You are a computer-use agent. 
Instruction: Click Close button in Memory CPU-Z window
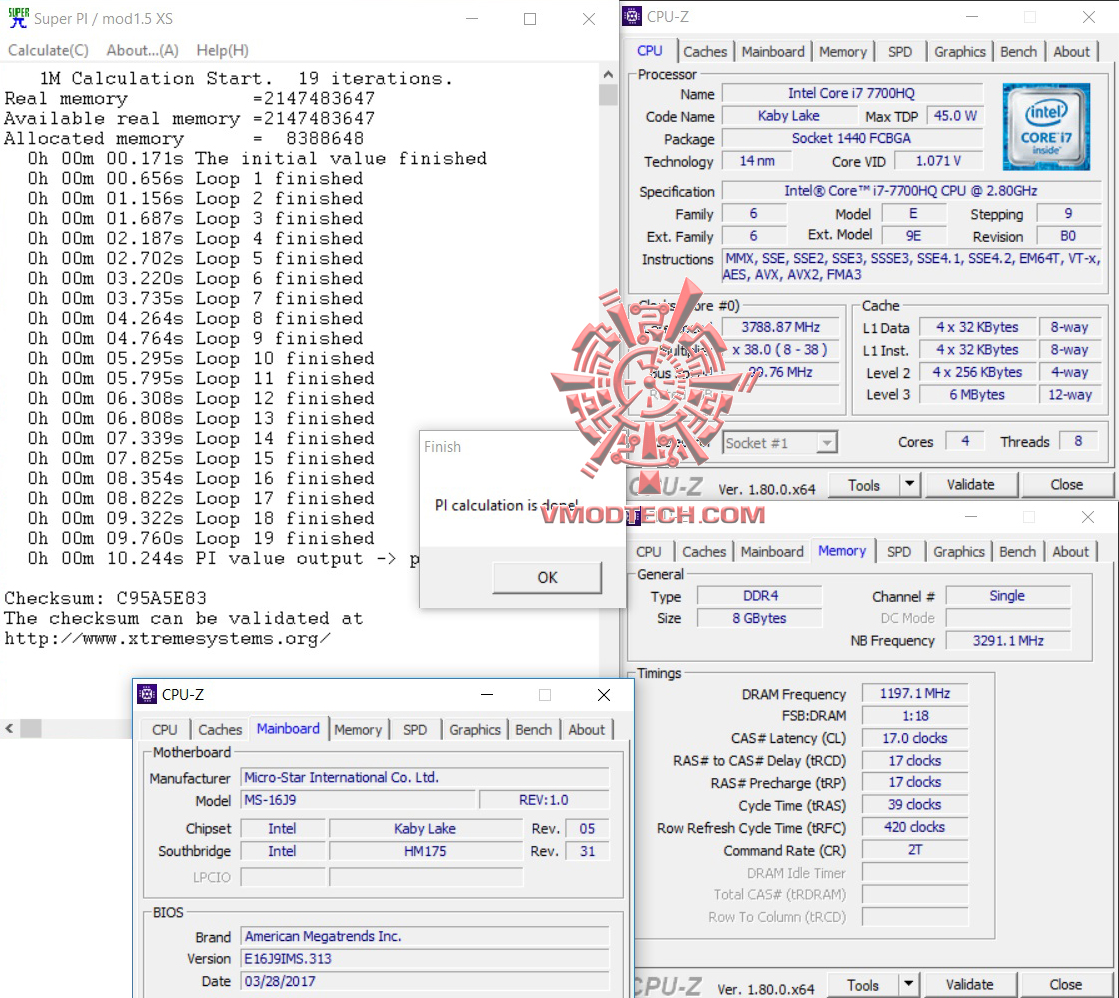pos(1065,984)
